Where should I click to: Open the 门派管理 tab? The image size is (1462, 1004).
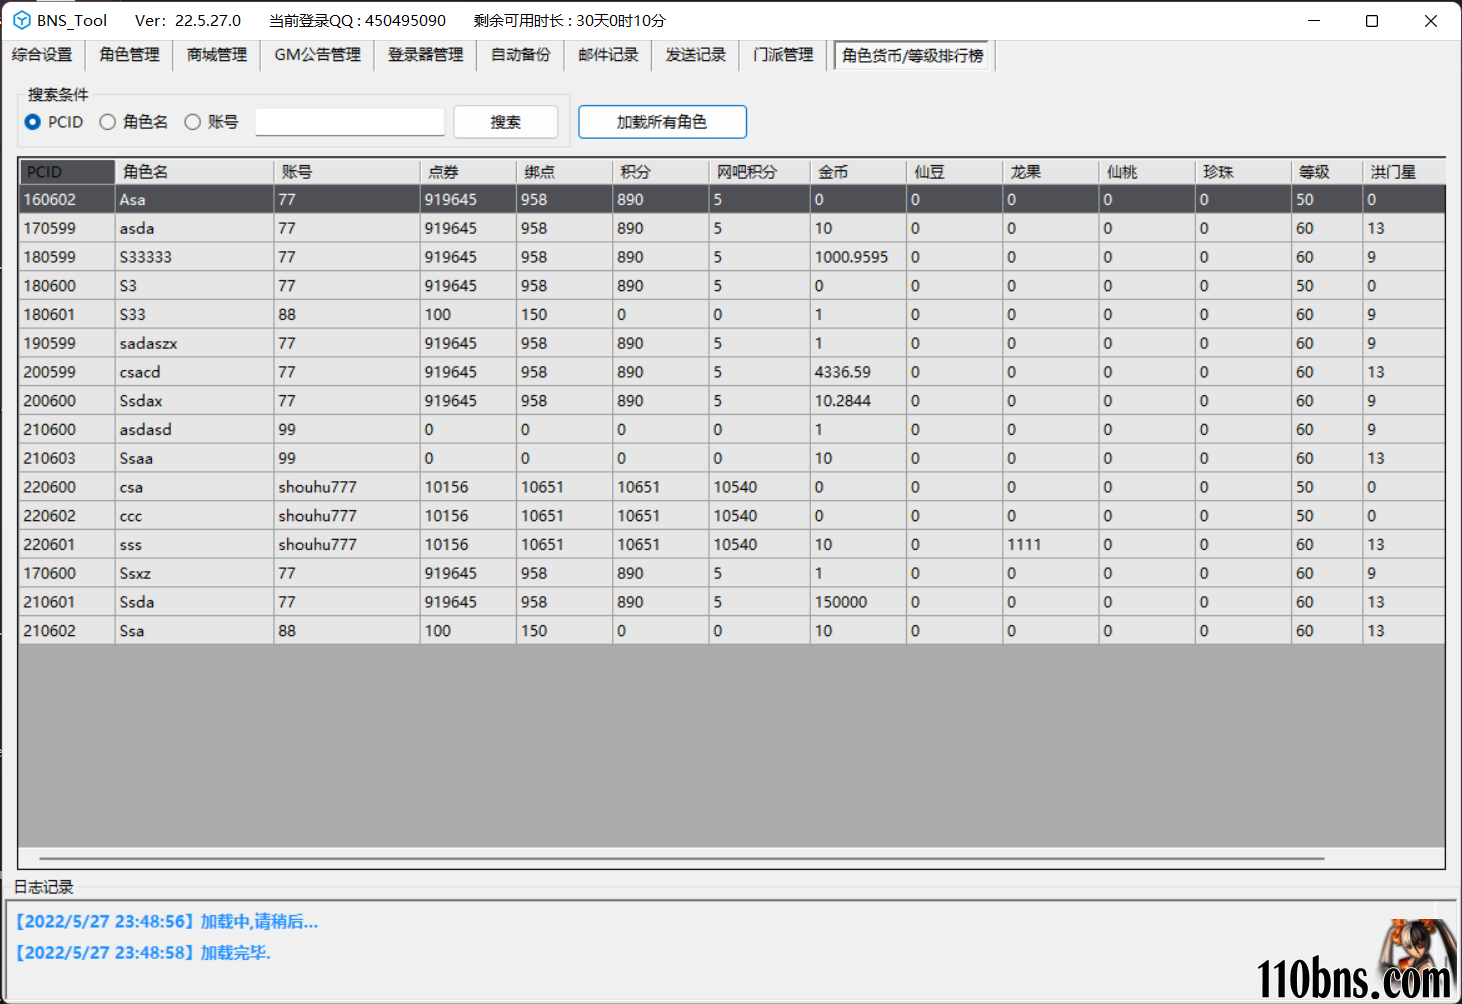pos(783,55)
